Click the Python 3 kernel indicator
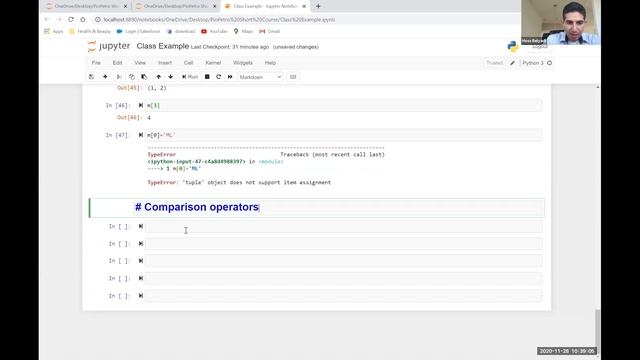640x360 pixels. 533,63
